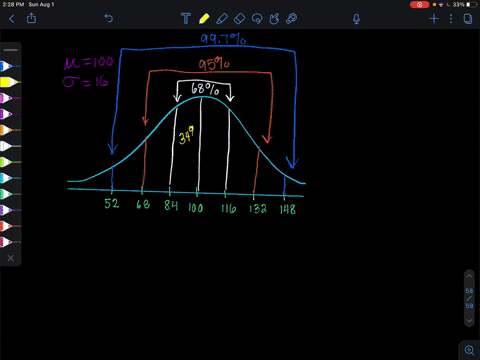The image size is (480, 360).
Task: Choose the yellow highlighter preset
Action: pyautogui.click(x=10, y=82)
